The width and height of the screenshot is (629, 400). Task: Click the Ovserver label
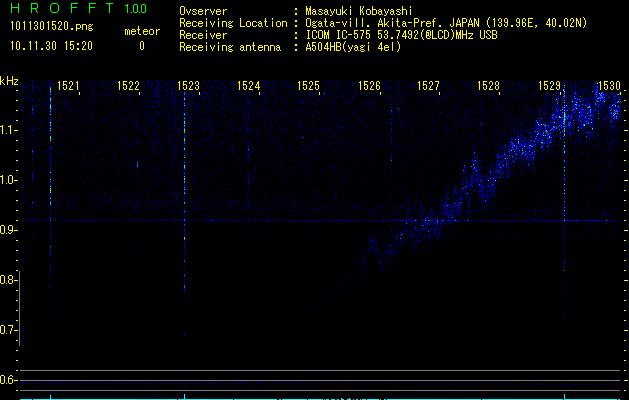click(203, 11)
